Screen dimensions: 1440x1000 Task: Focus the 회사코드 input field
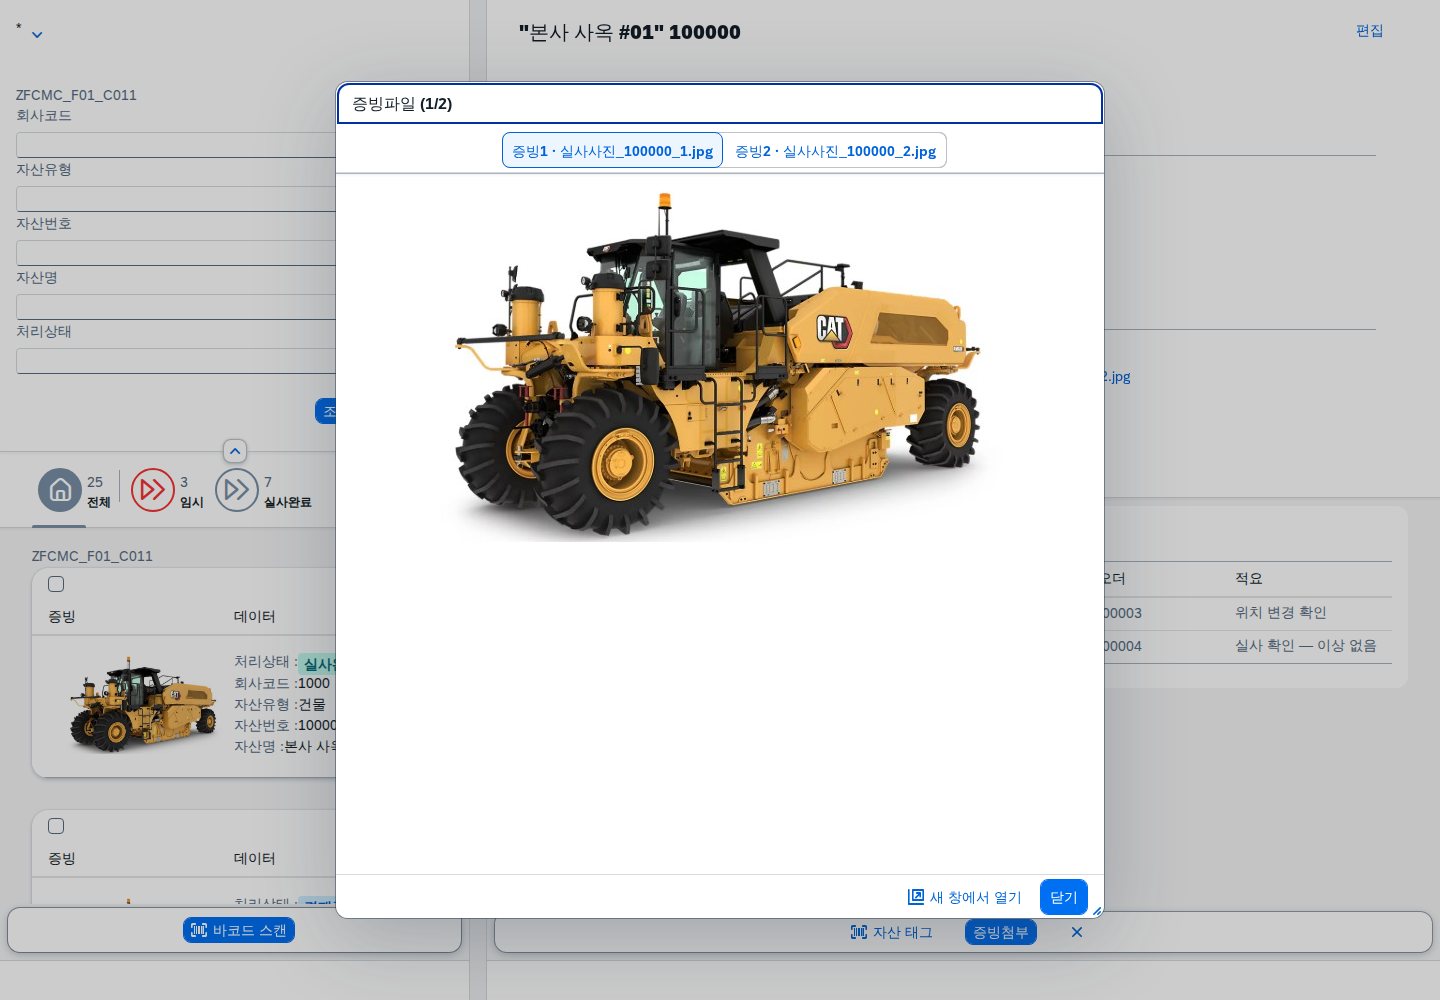click(x=176, y=145)
